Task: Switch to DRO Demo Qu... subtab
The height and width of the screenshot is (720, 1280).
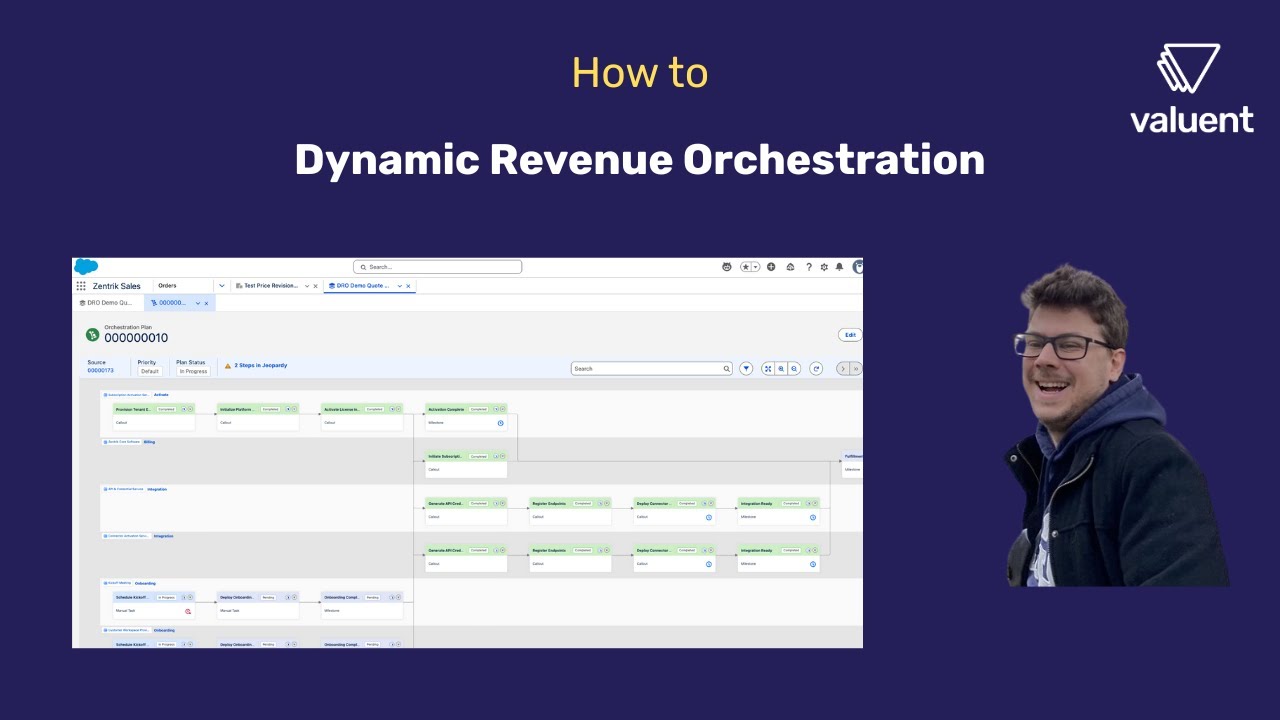Action: pyautogui.click(x=106, y=303)
